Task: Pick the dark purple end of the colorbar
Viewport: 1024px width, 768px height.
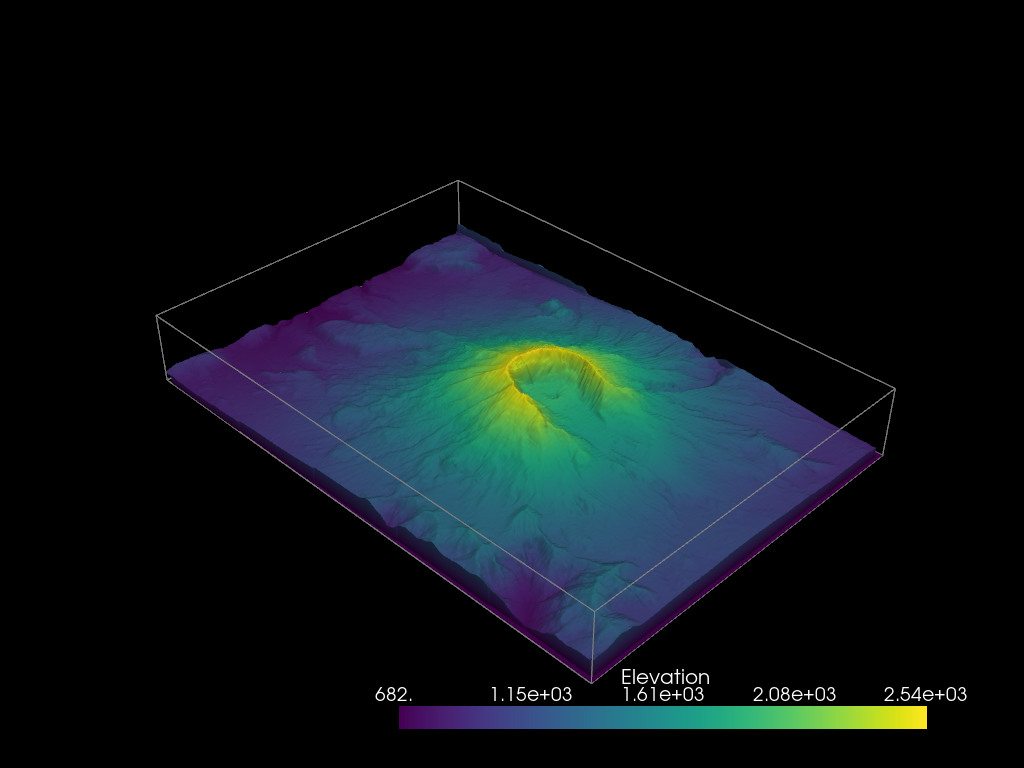Action: 411,718
